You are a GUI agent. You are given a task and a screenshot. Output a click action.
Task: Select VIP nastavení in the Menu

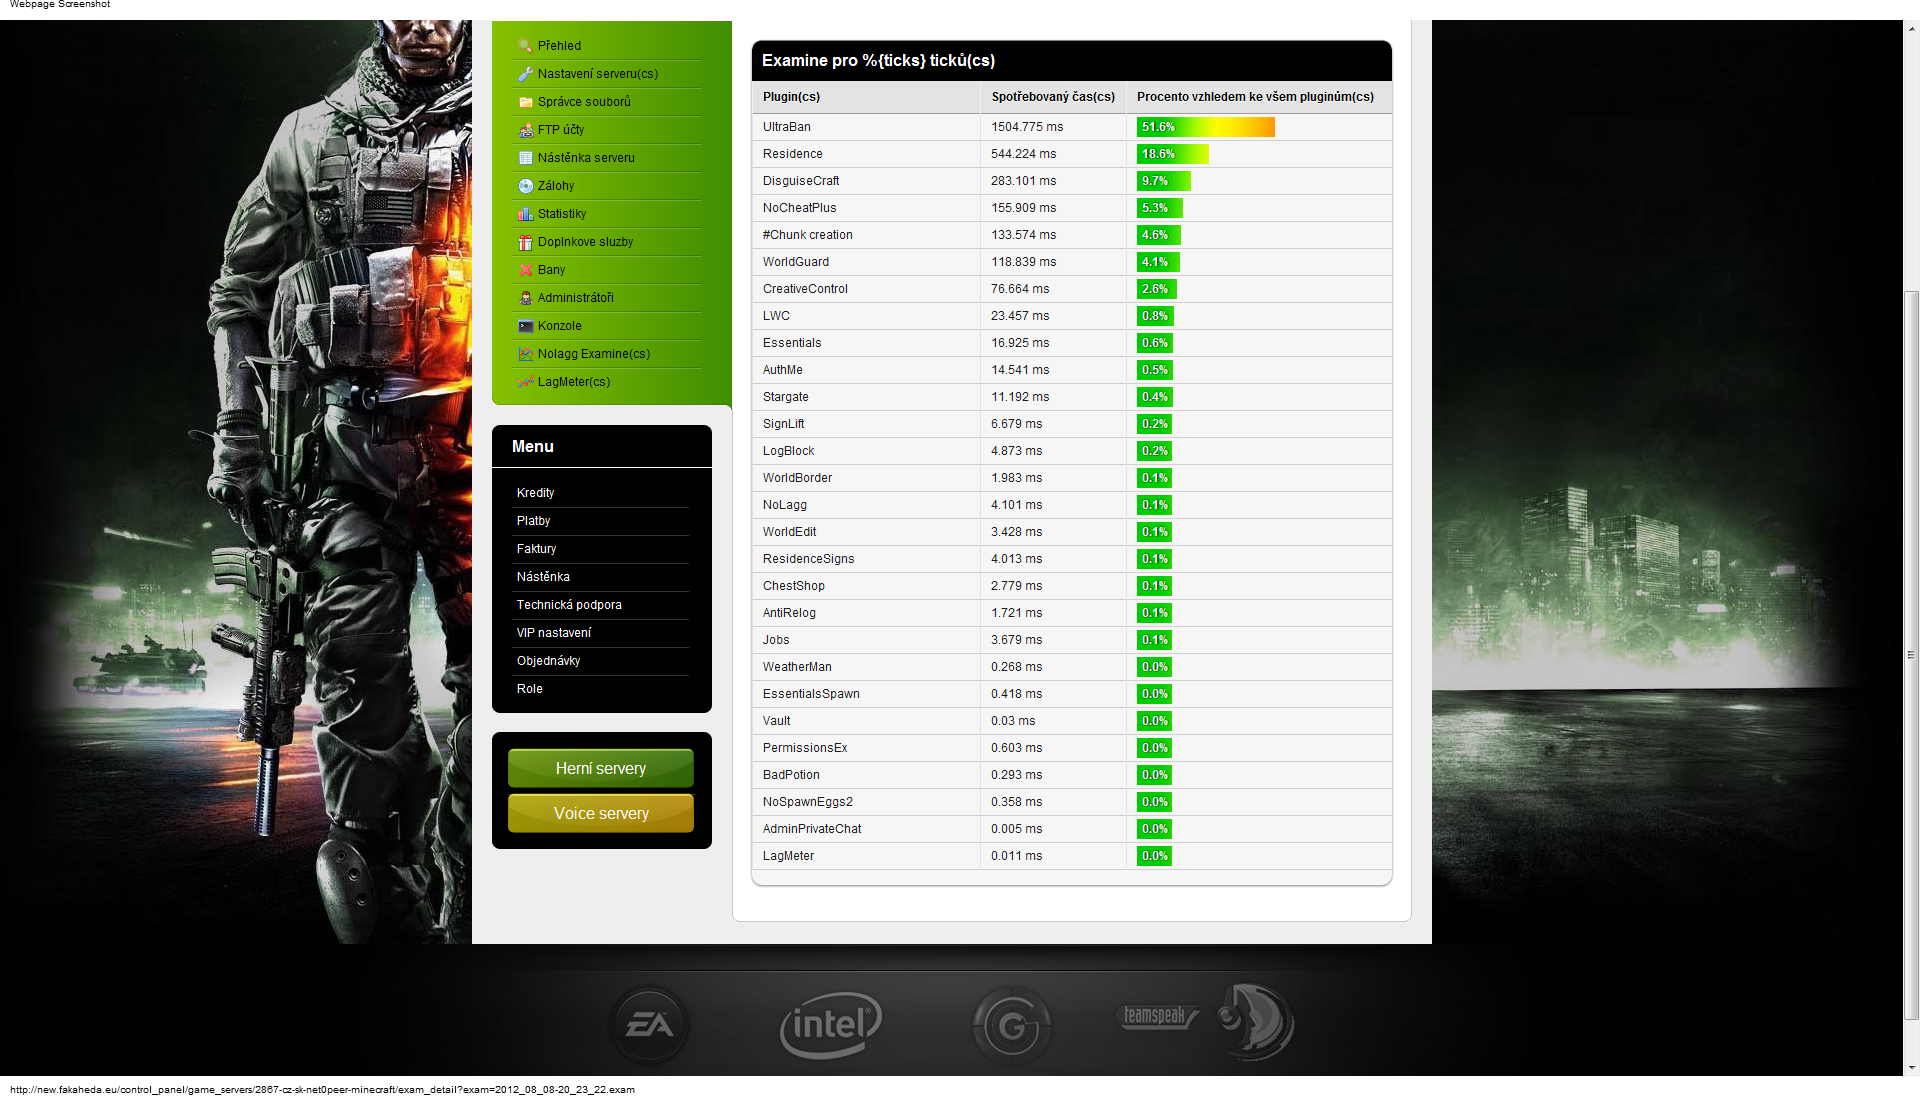553,632
